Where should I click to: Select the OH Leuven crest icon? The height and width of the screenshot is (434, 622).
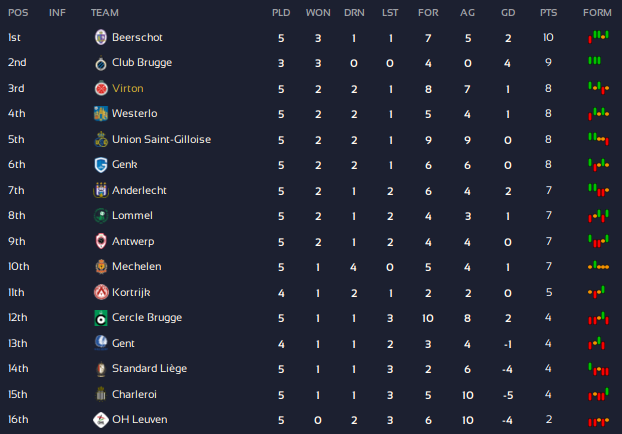click(101, 420)
